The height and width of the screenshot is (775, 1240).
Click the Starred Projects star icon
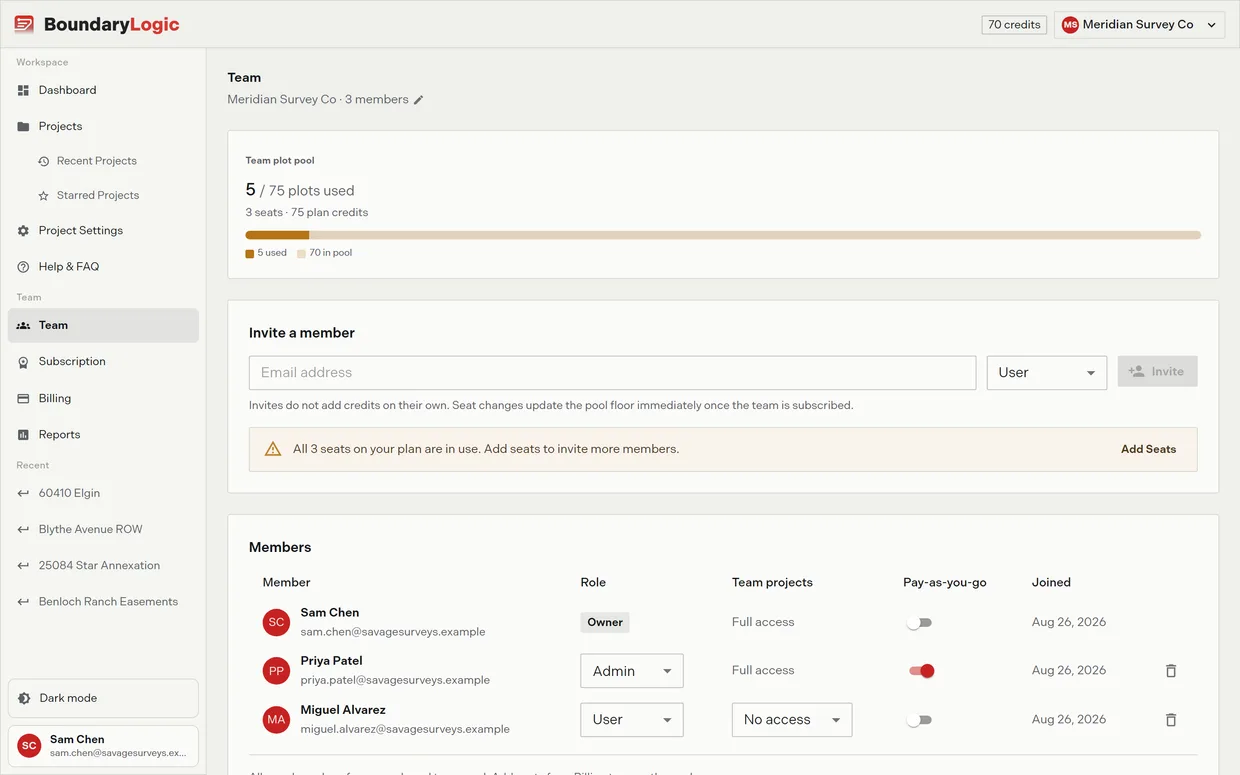[43, 196]
